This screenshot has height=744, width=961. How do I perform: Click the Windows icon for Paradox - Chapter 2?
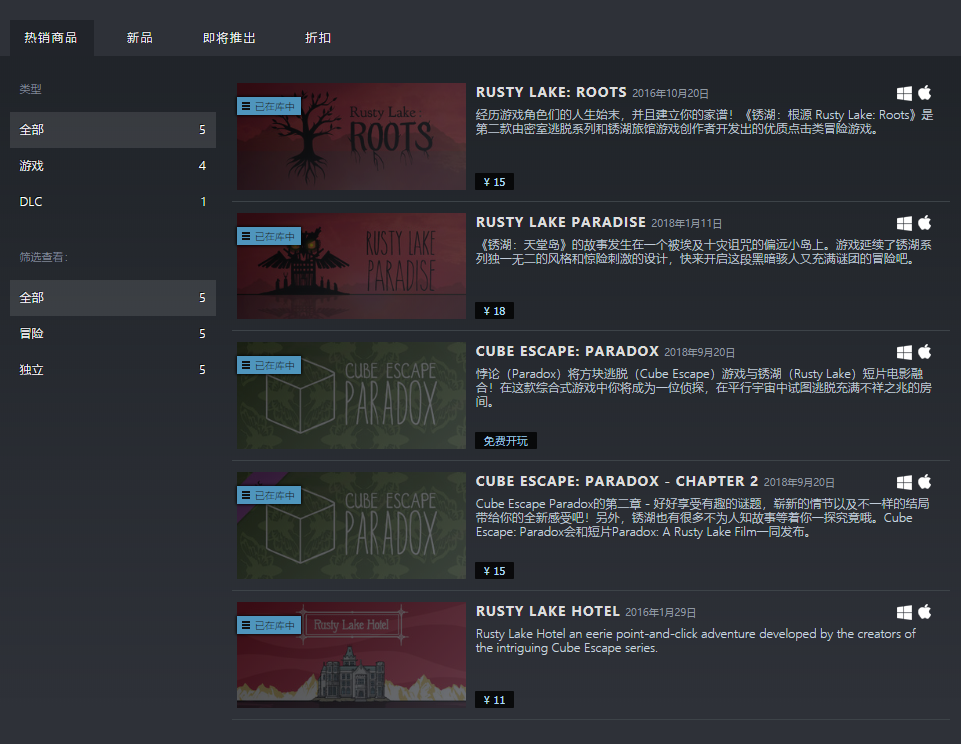[x=905, y=481]
